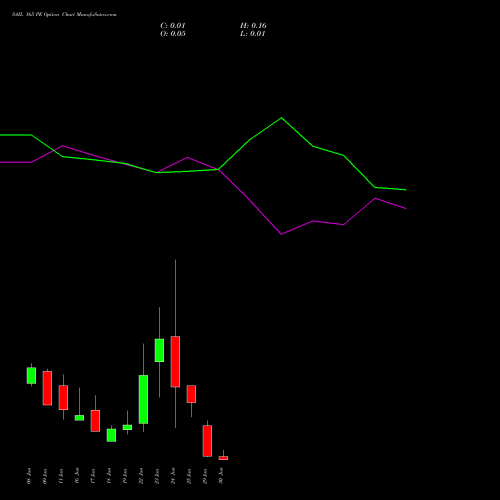The width and height of the screenshot is (500, 500).
Task: Click the tiny red candle above 30 Jun
Action: pyautogui.click(x=223, y=458)
